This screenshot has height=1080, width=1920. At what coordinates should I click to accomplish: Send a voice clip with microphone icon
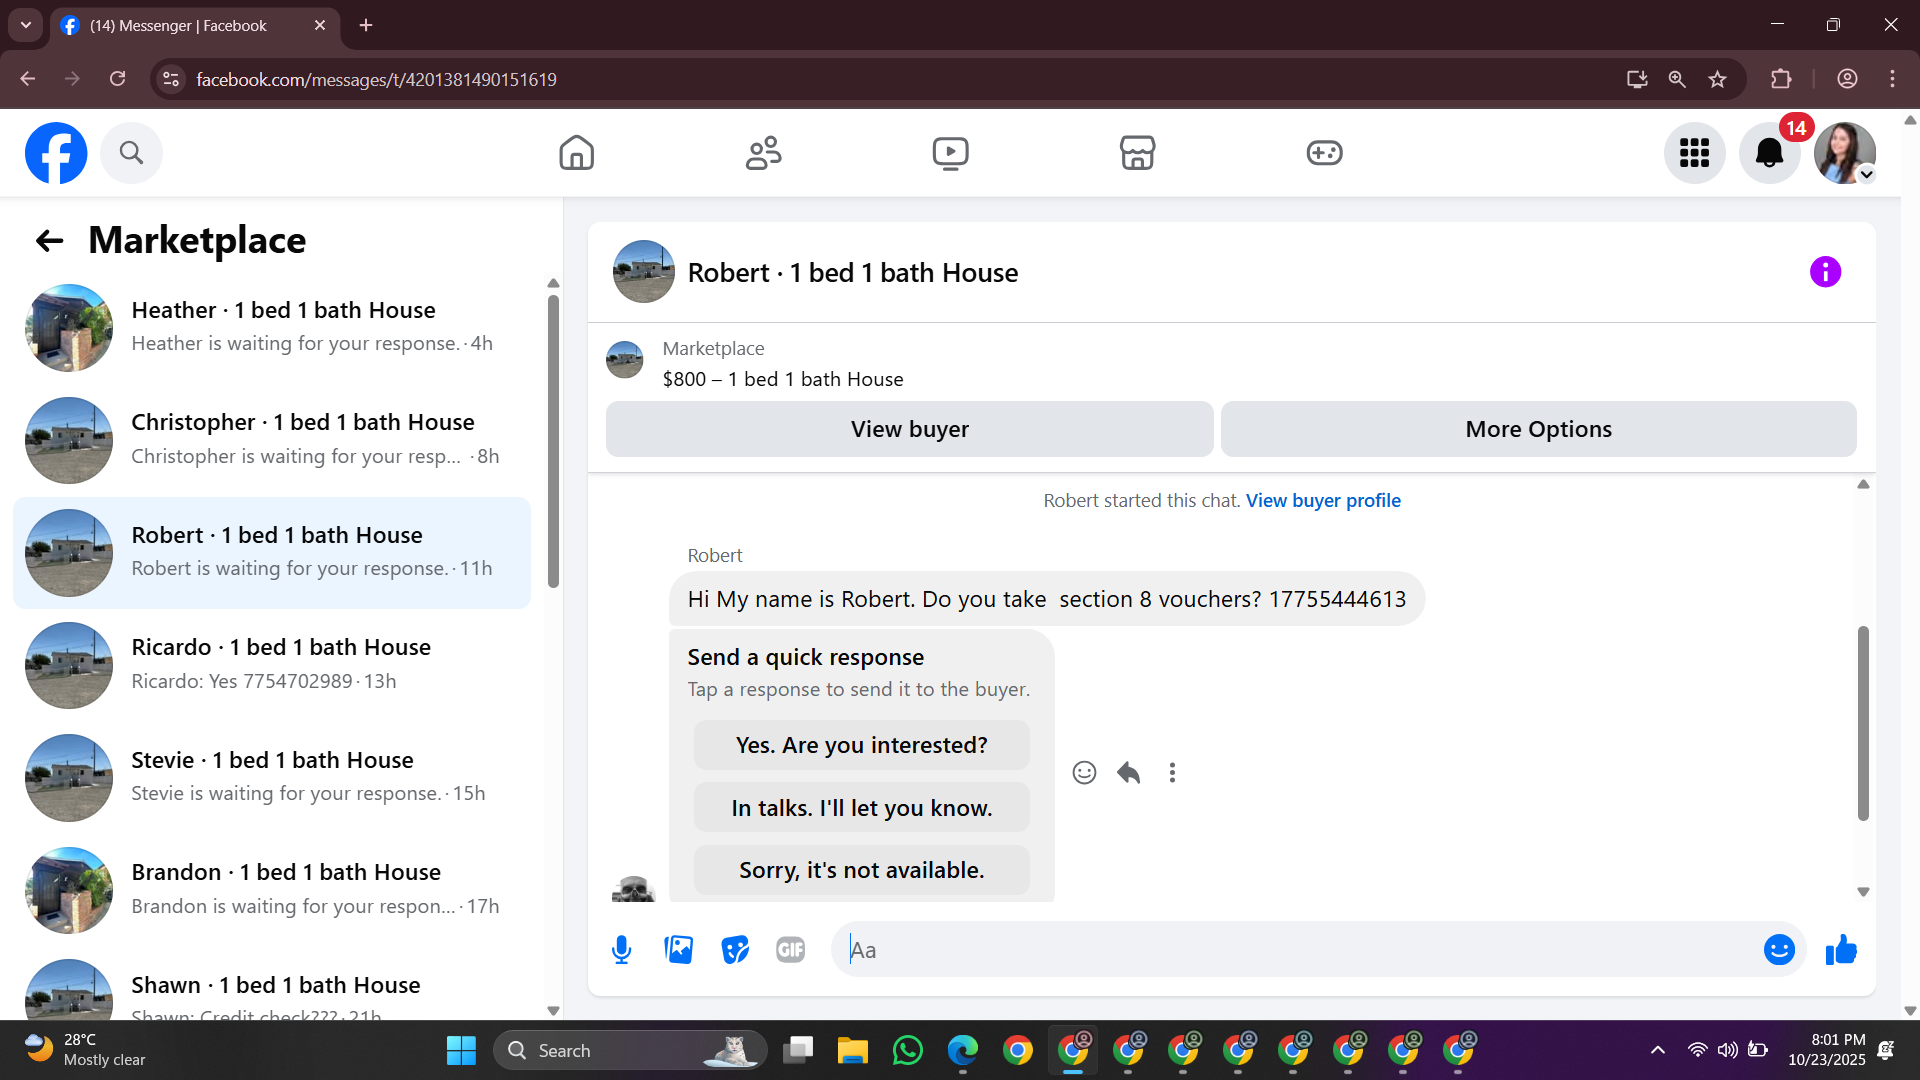(x=621, y=950)
